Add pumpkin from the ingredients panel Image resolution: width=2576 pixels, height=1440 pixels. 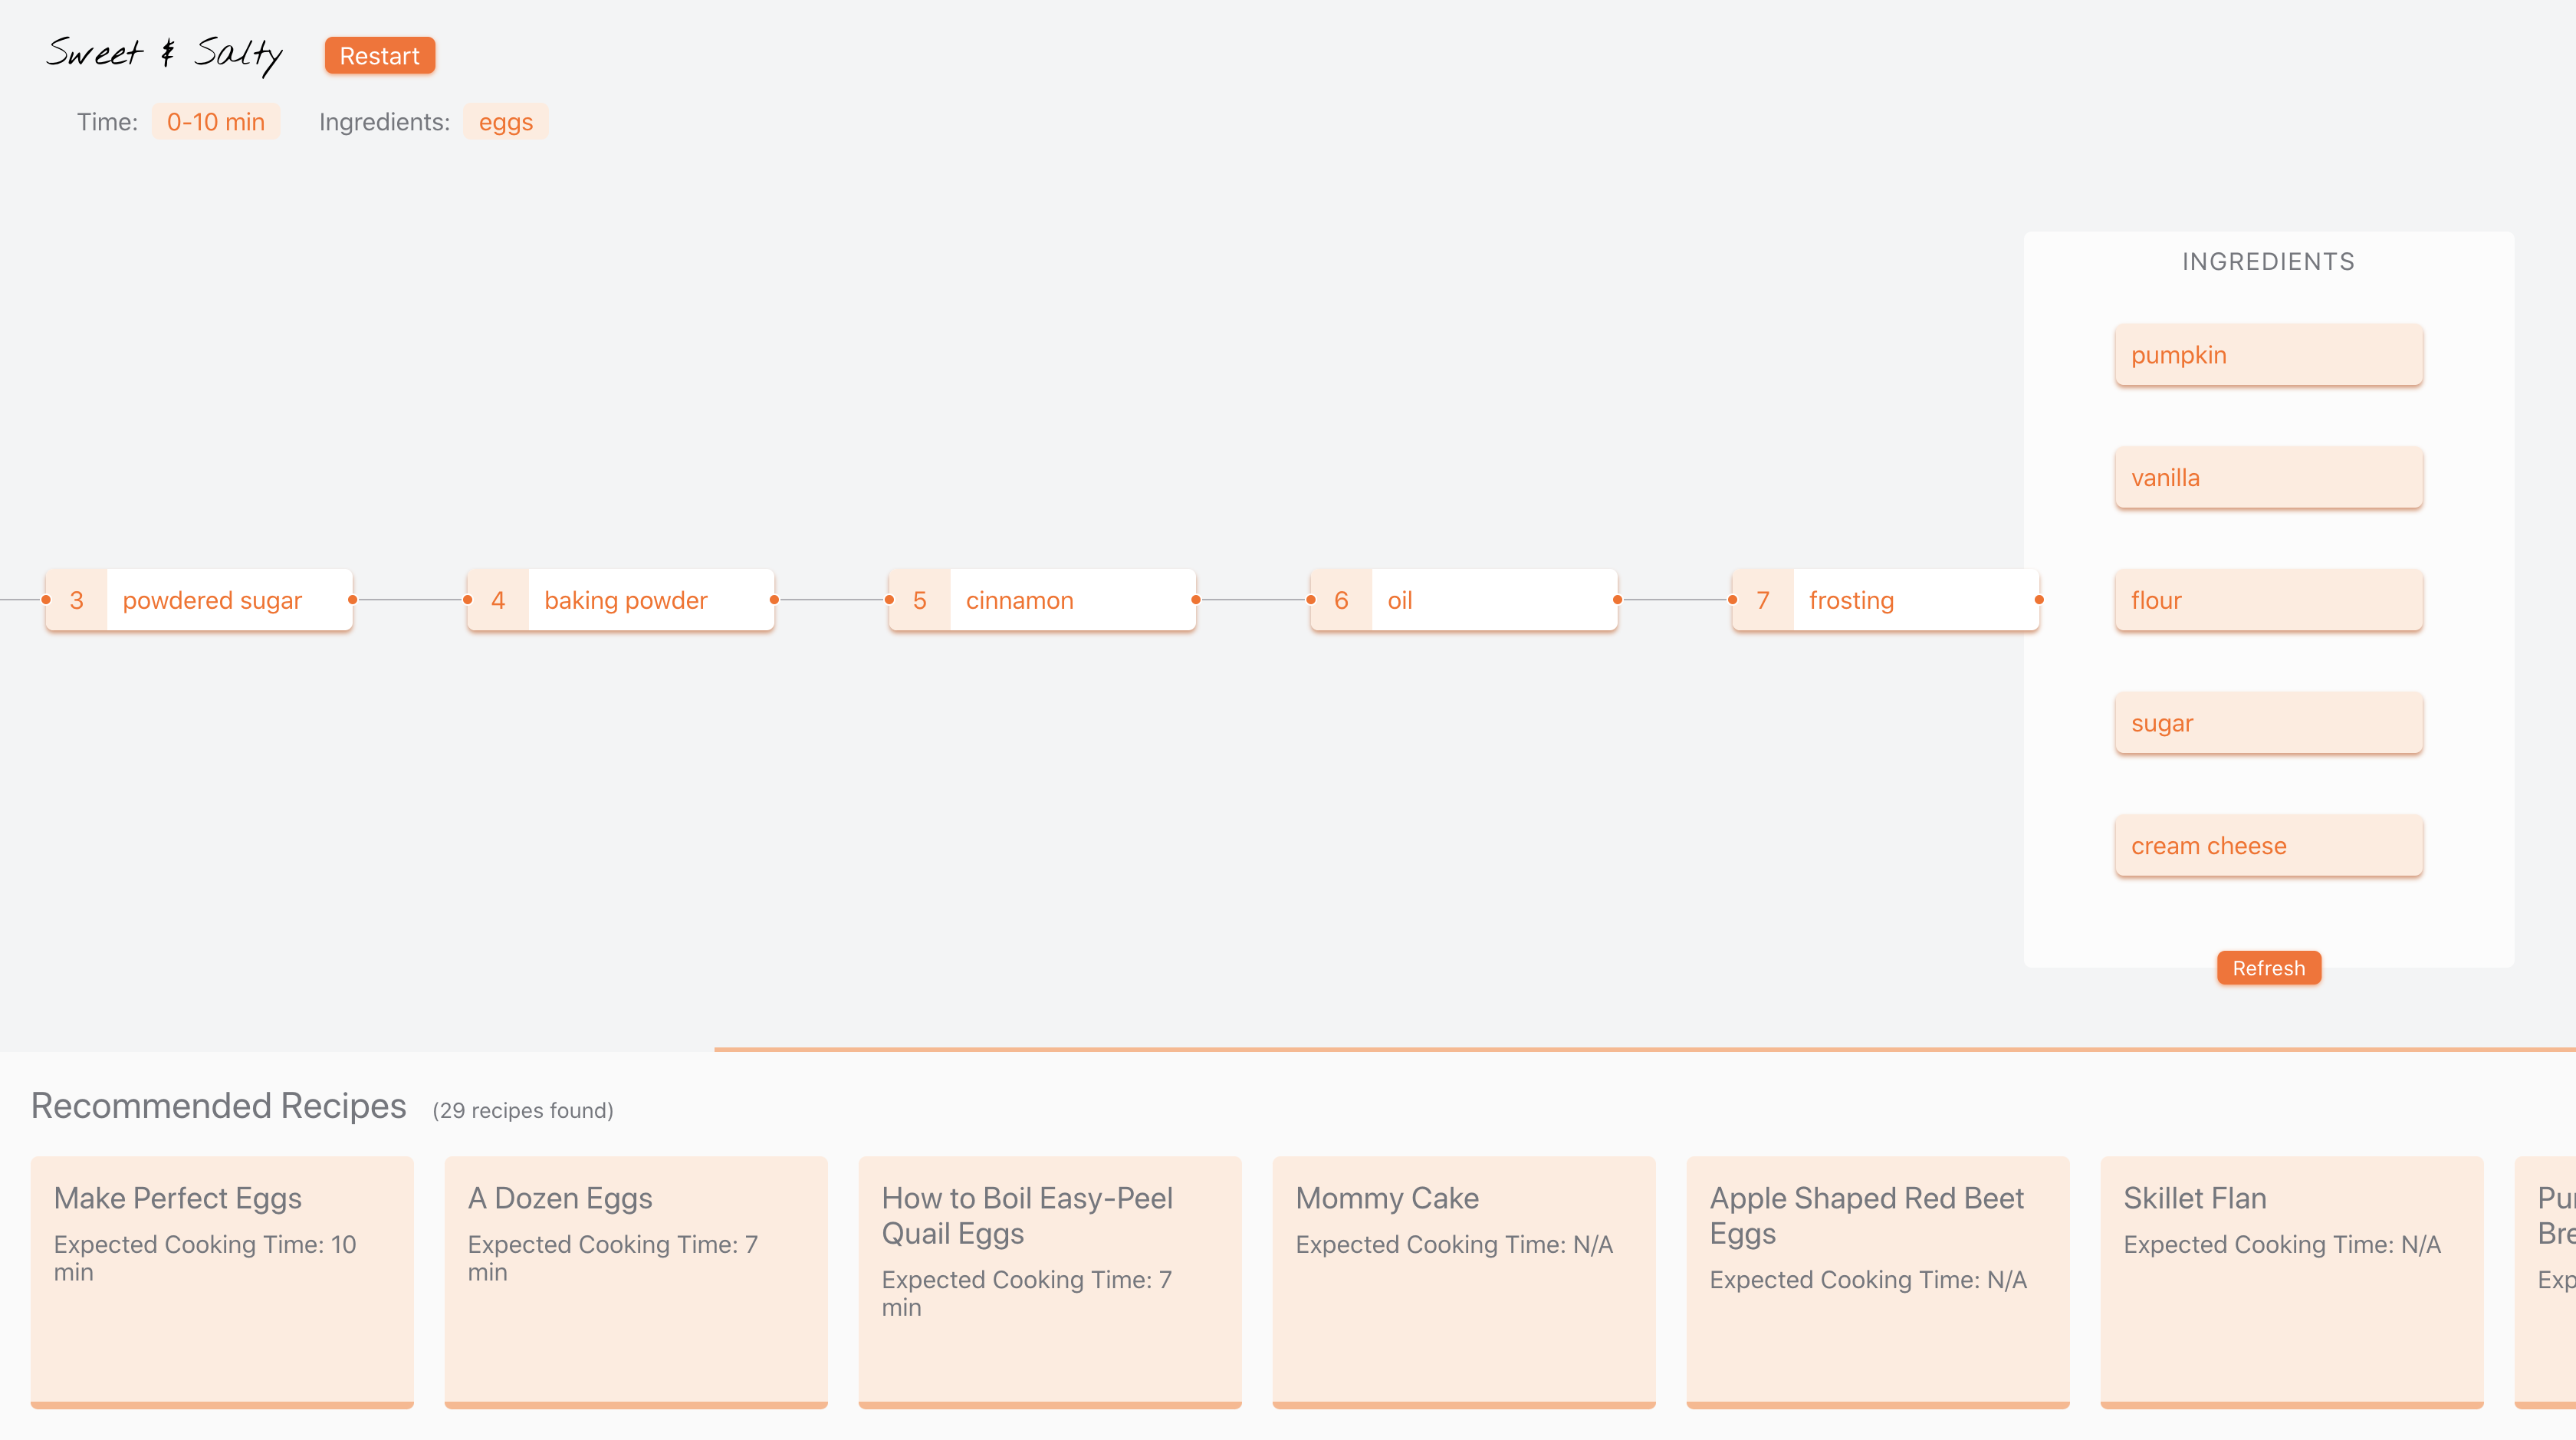tap(2268, 355)
